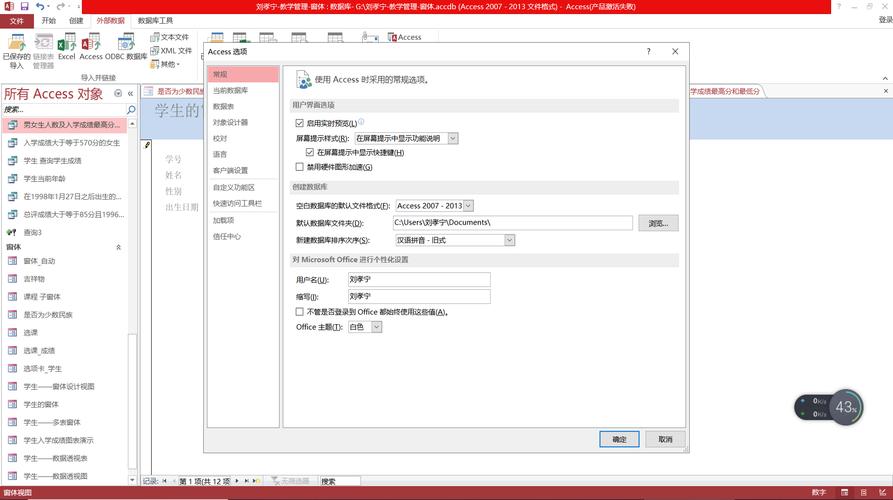Collapse the 窗体 group in navigation pane

[x=118, y=247]
